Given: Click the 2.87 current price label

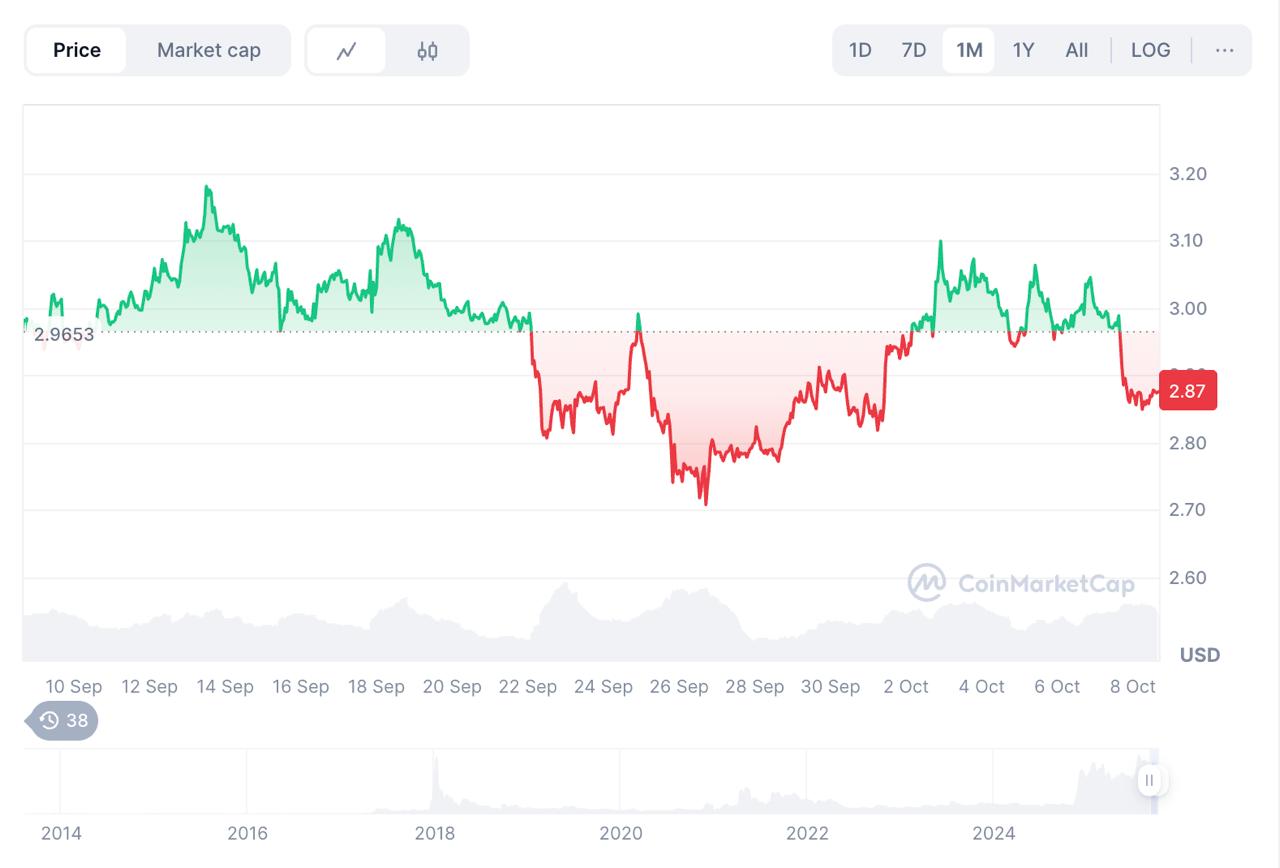Looking at the screenshot, I should coord(1187,391).
